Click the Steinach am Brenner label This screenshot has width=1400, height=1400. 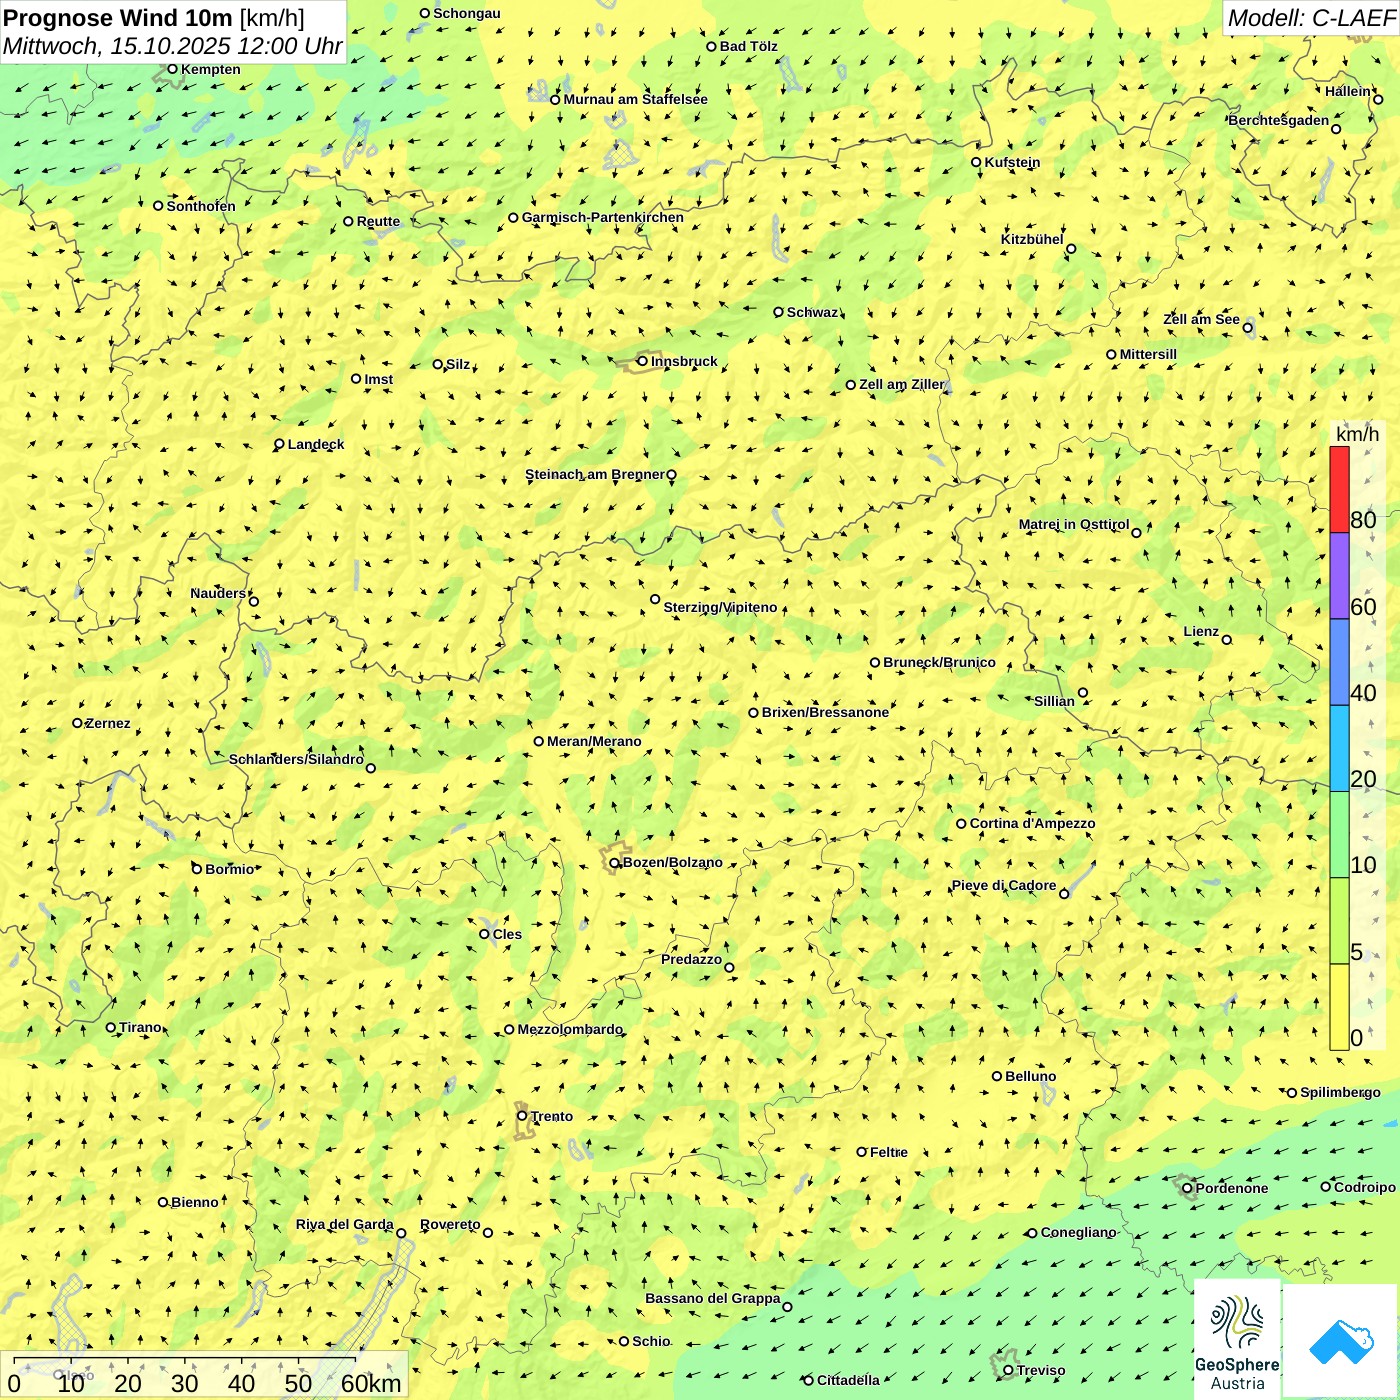595,474
